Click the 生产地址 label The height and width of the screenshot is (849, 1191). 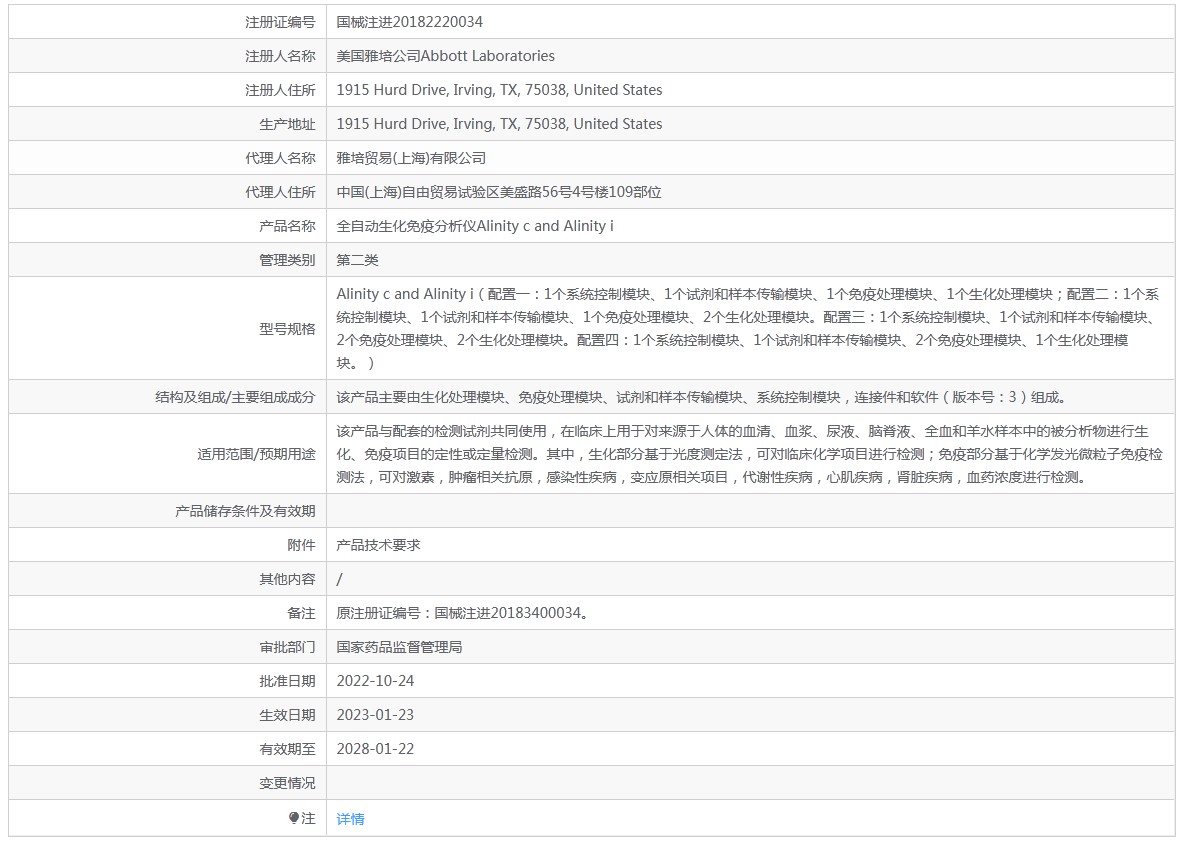pyautogui.click(x=287, y=124)
